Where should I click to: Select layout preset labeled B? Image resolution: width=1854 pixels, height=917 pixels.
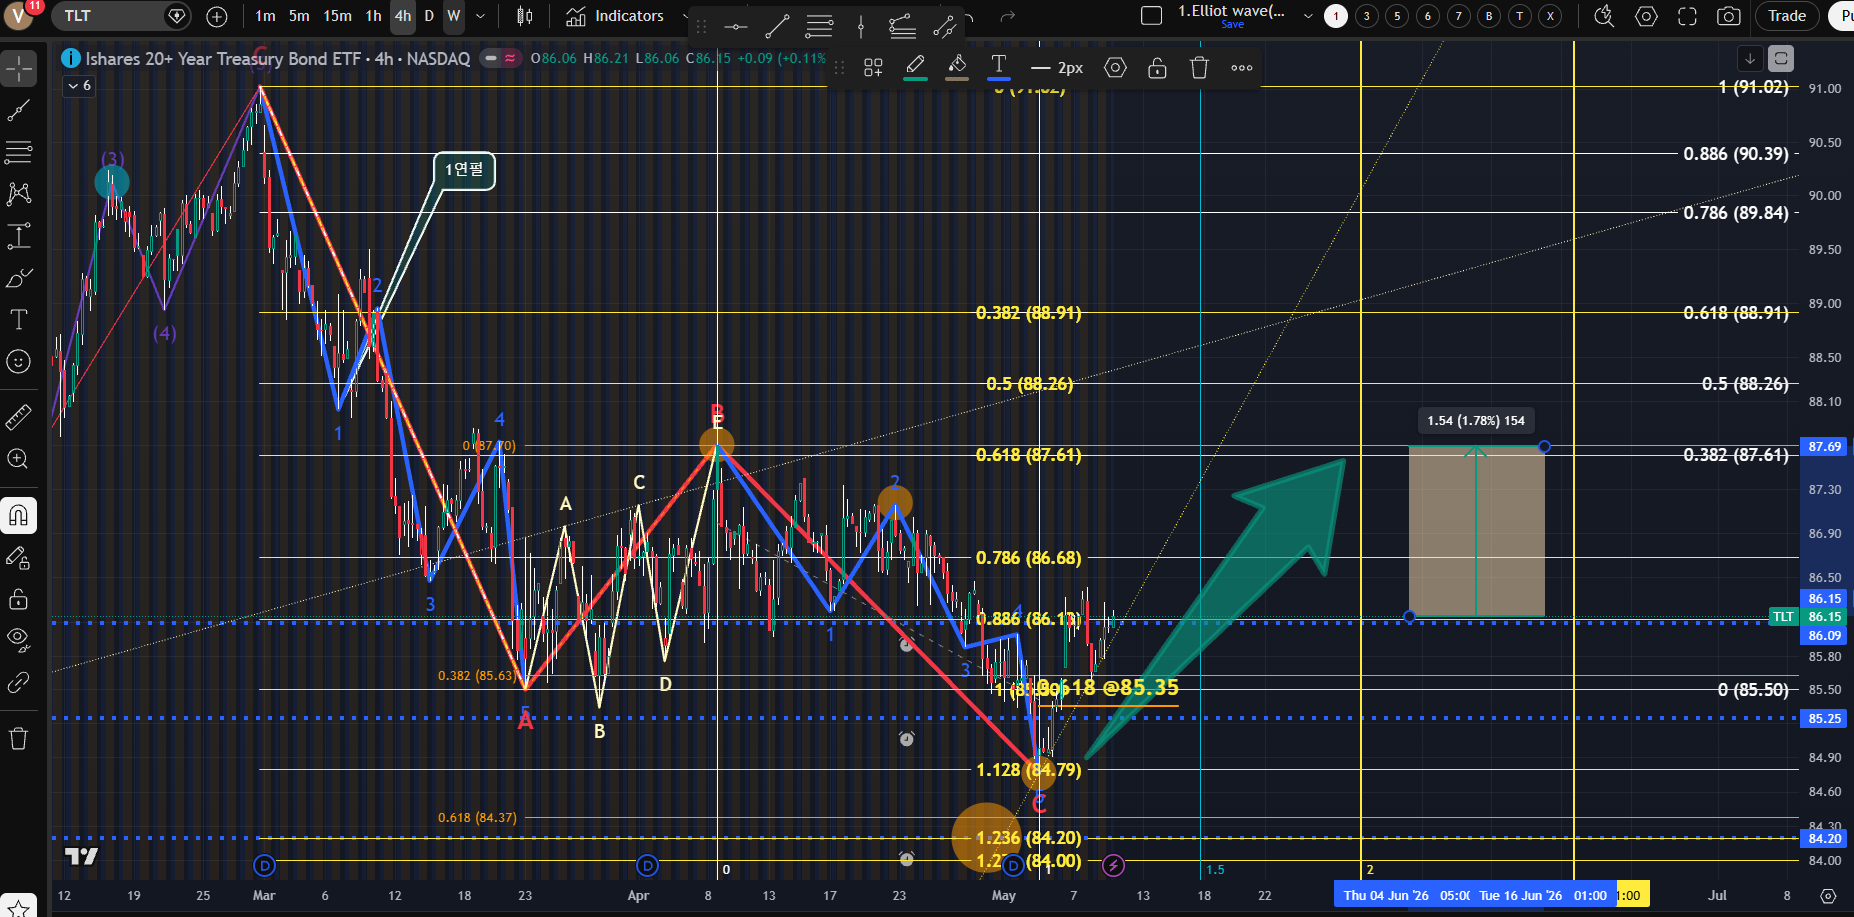(x=1489, y=16)
